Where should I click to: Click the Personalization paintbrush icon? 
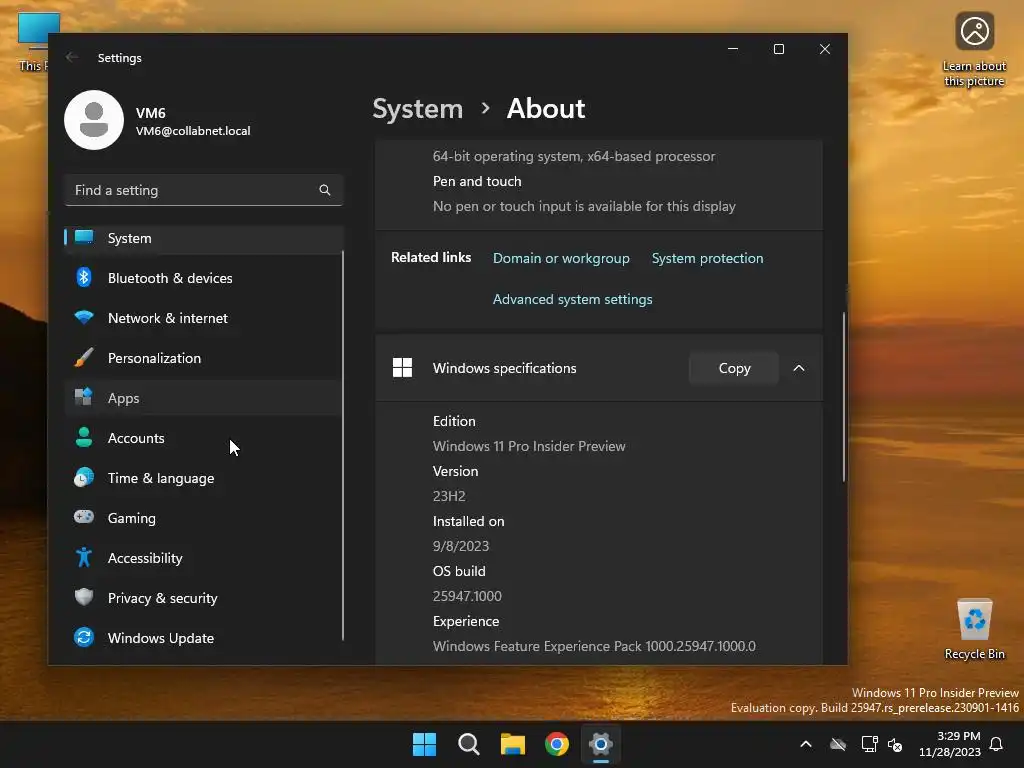pos(84,357)
